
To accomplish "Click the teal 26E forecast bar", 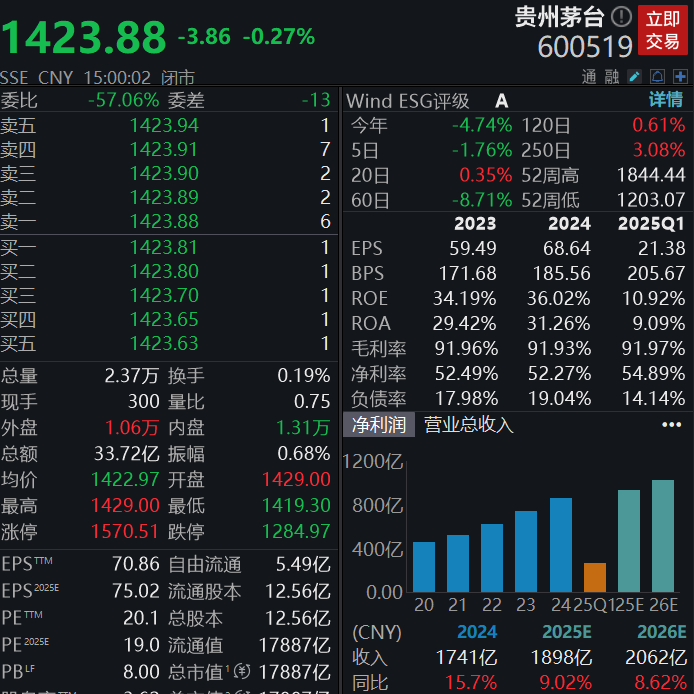I will (x=663, y=536).
